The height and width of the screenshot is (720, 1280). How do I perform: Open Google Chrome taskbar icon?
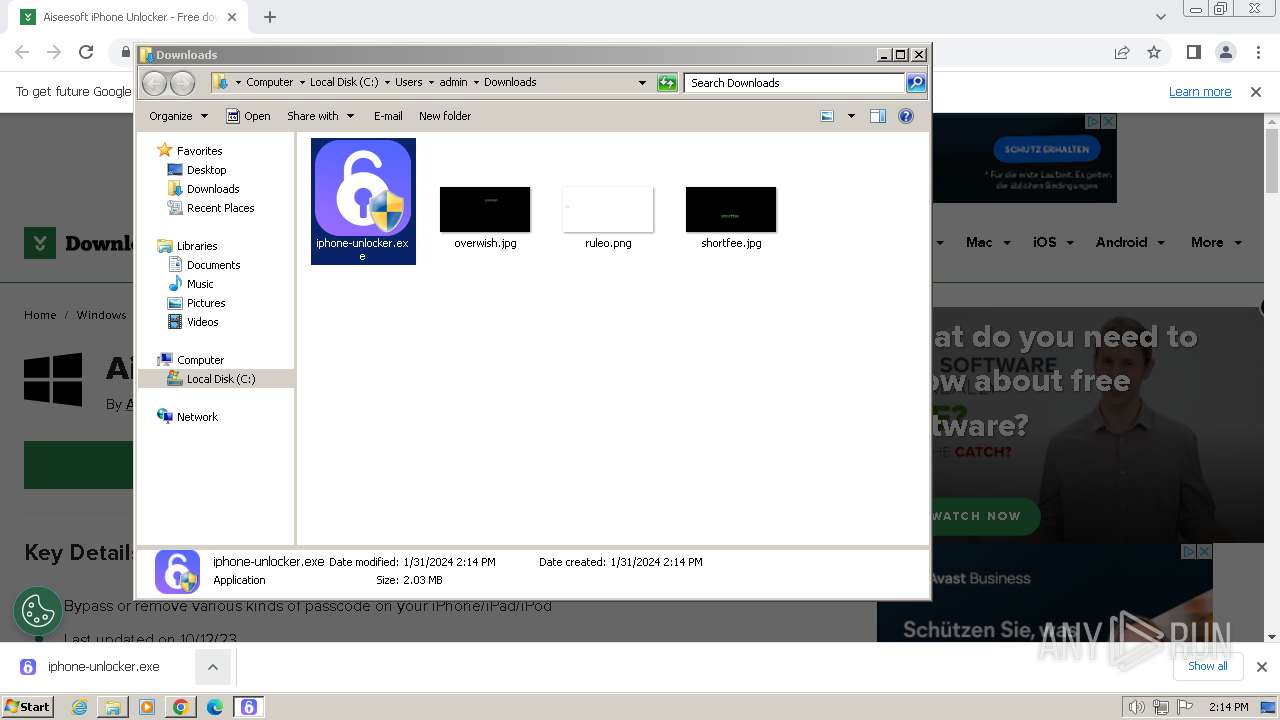tap(181, 707)
